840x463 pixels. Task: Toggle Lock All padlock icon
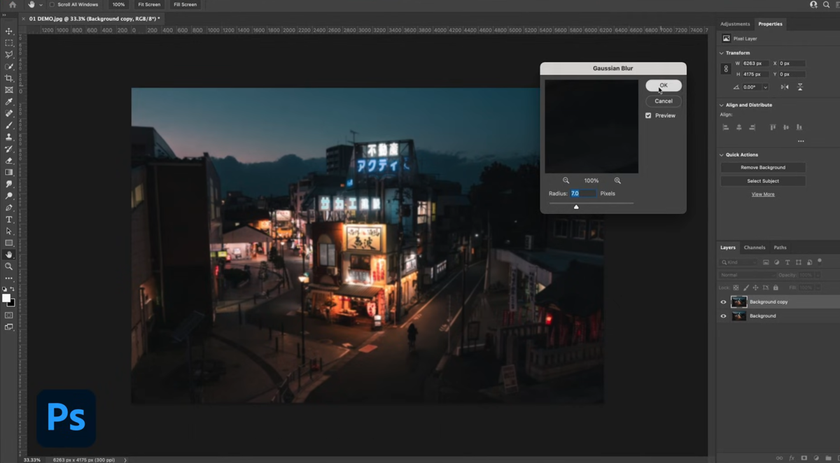click(x=776, y=288)
